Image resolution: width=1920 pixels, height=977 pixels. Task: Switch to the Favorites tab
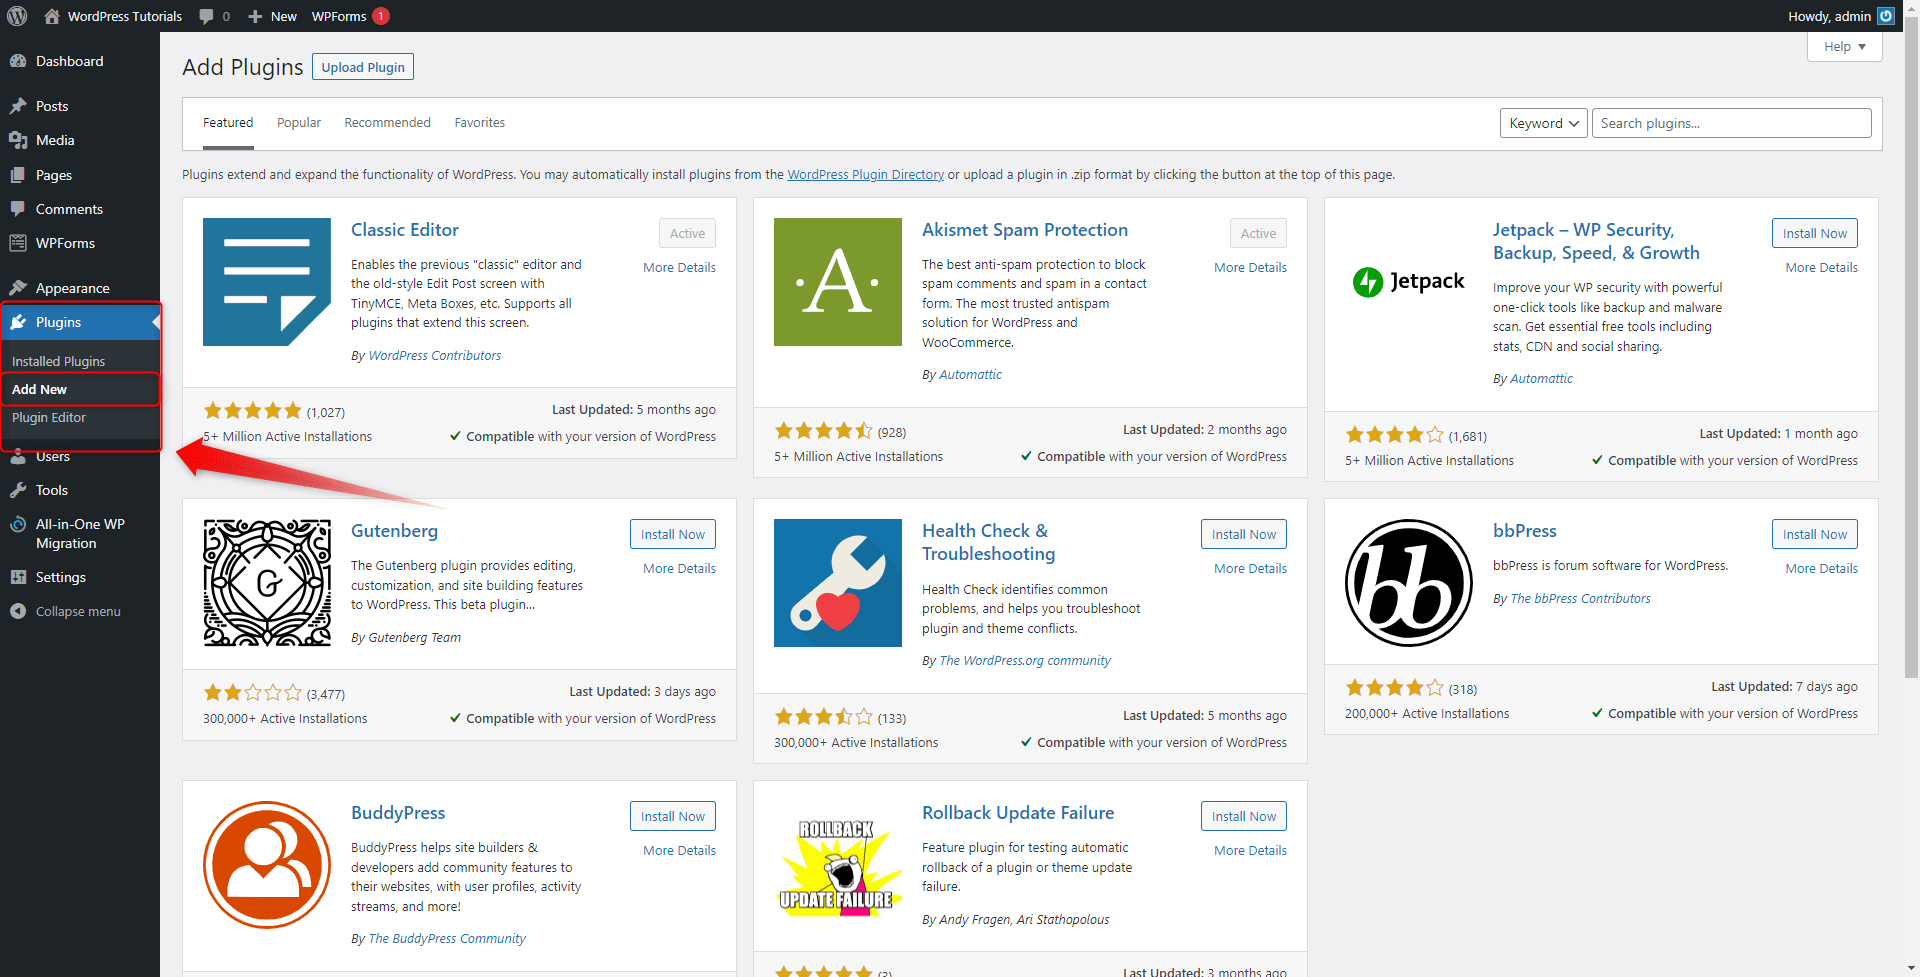pyautogui.click(x=480, y=123)
